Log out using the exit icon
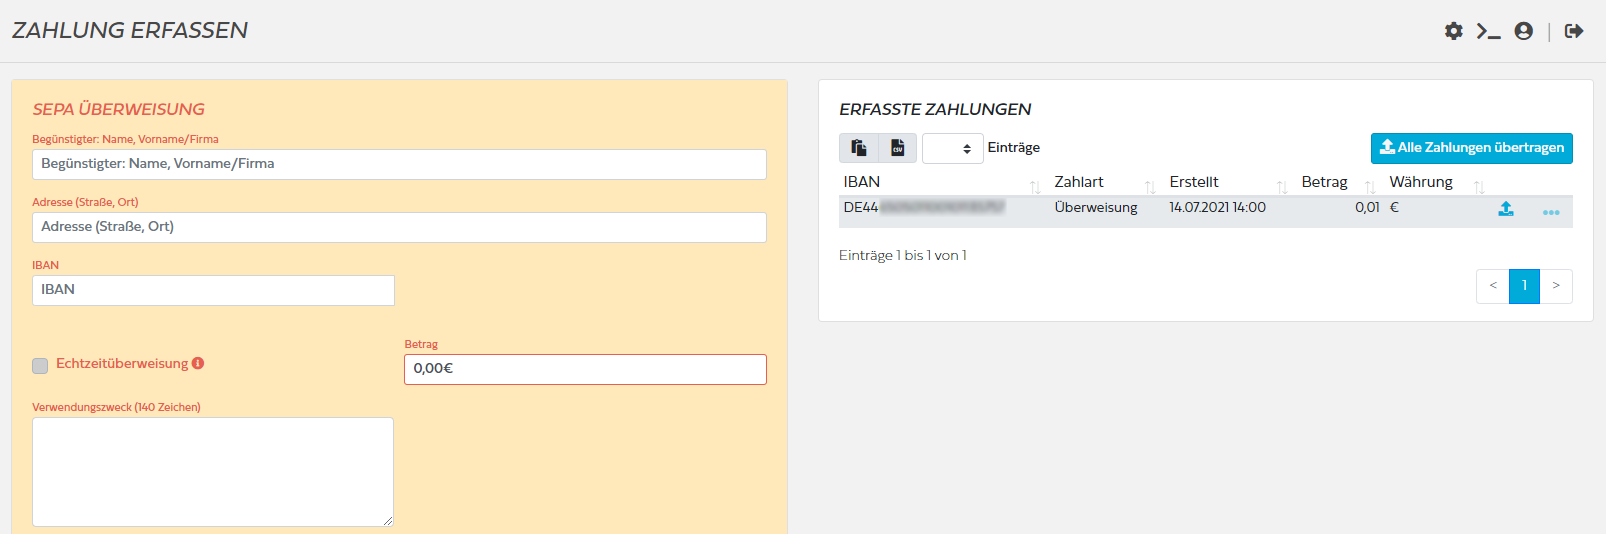 1574,31
